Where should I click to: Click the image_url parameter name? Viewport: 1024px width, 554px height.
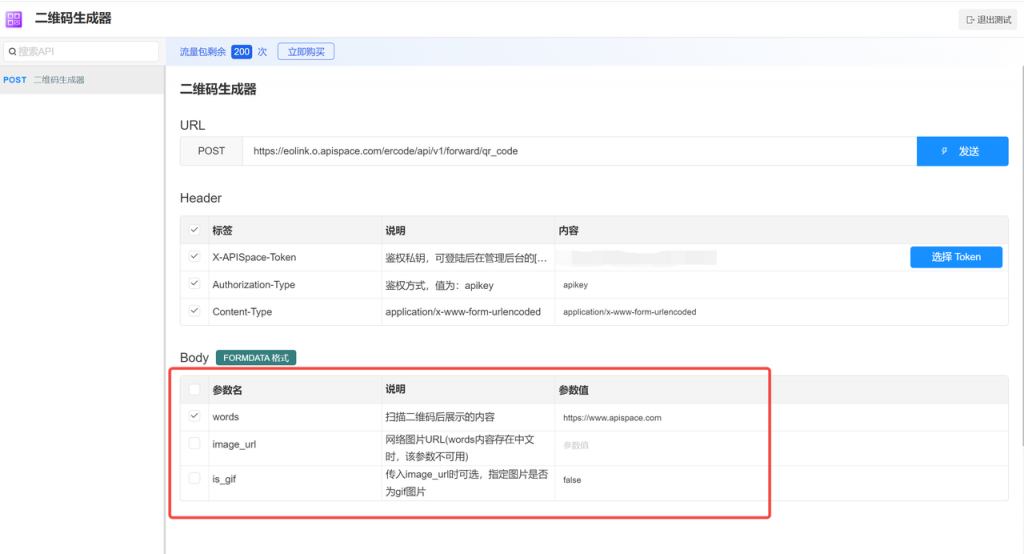(x=234, y=444)
